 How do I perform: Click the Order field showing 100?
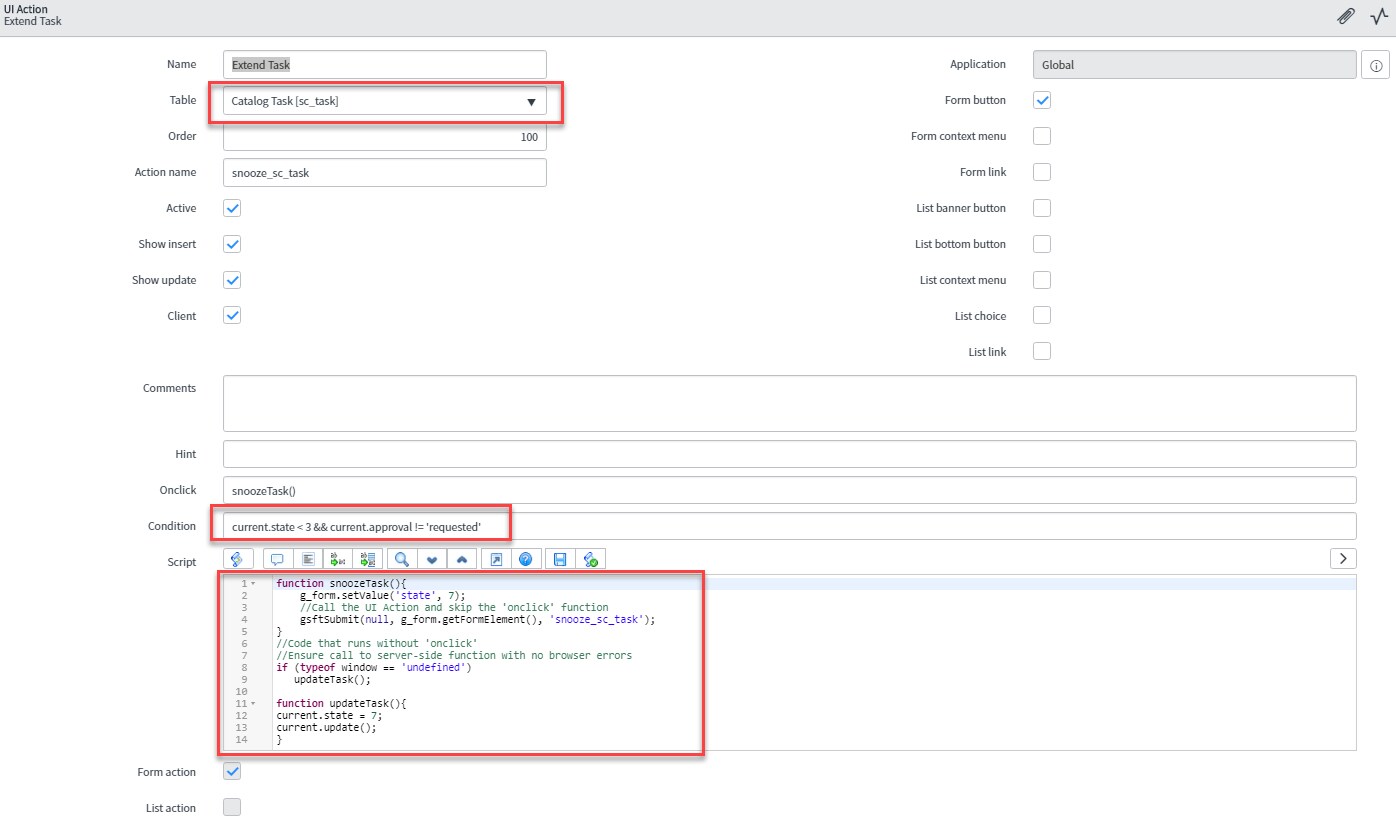pos(385,137)
